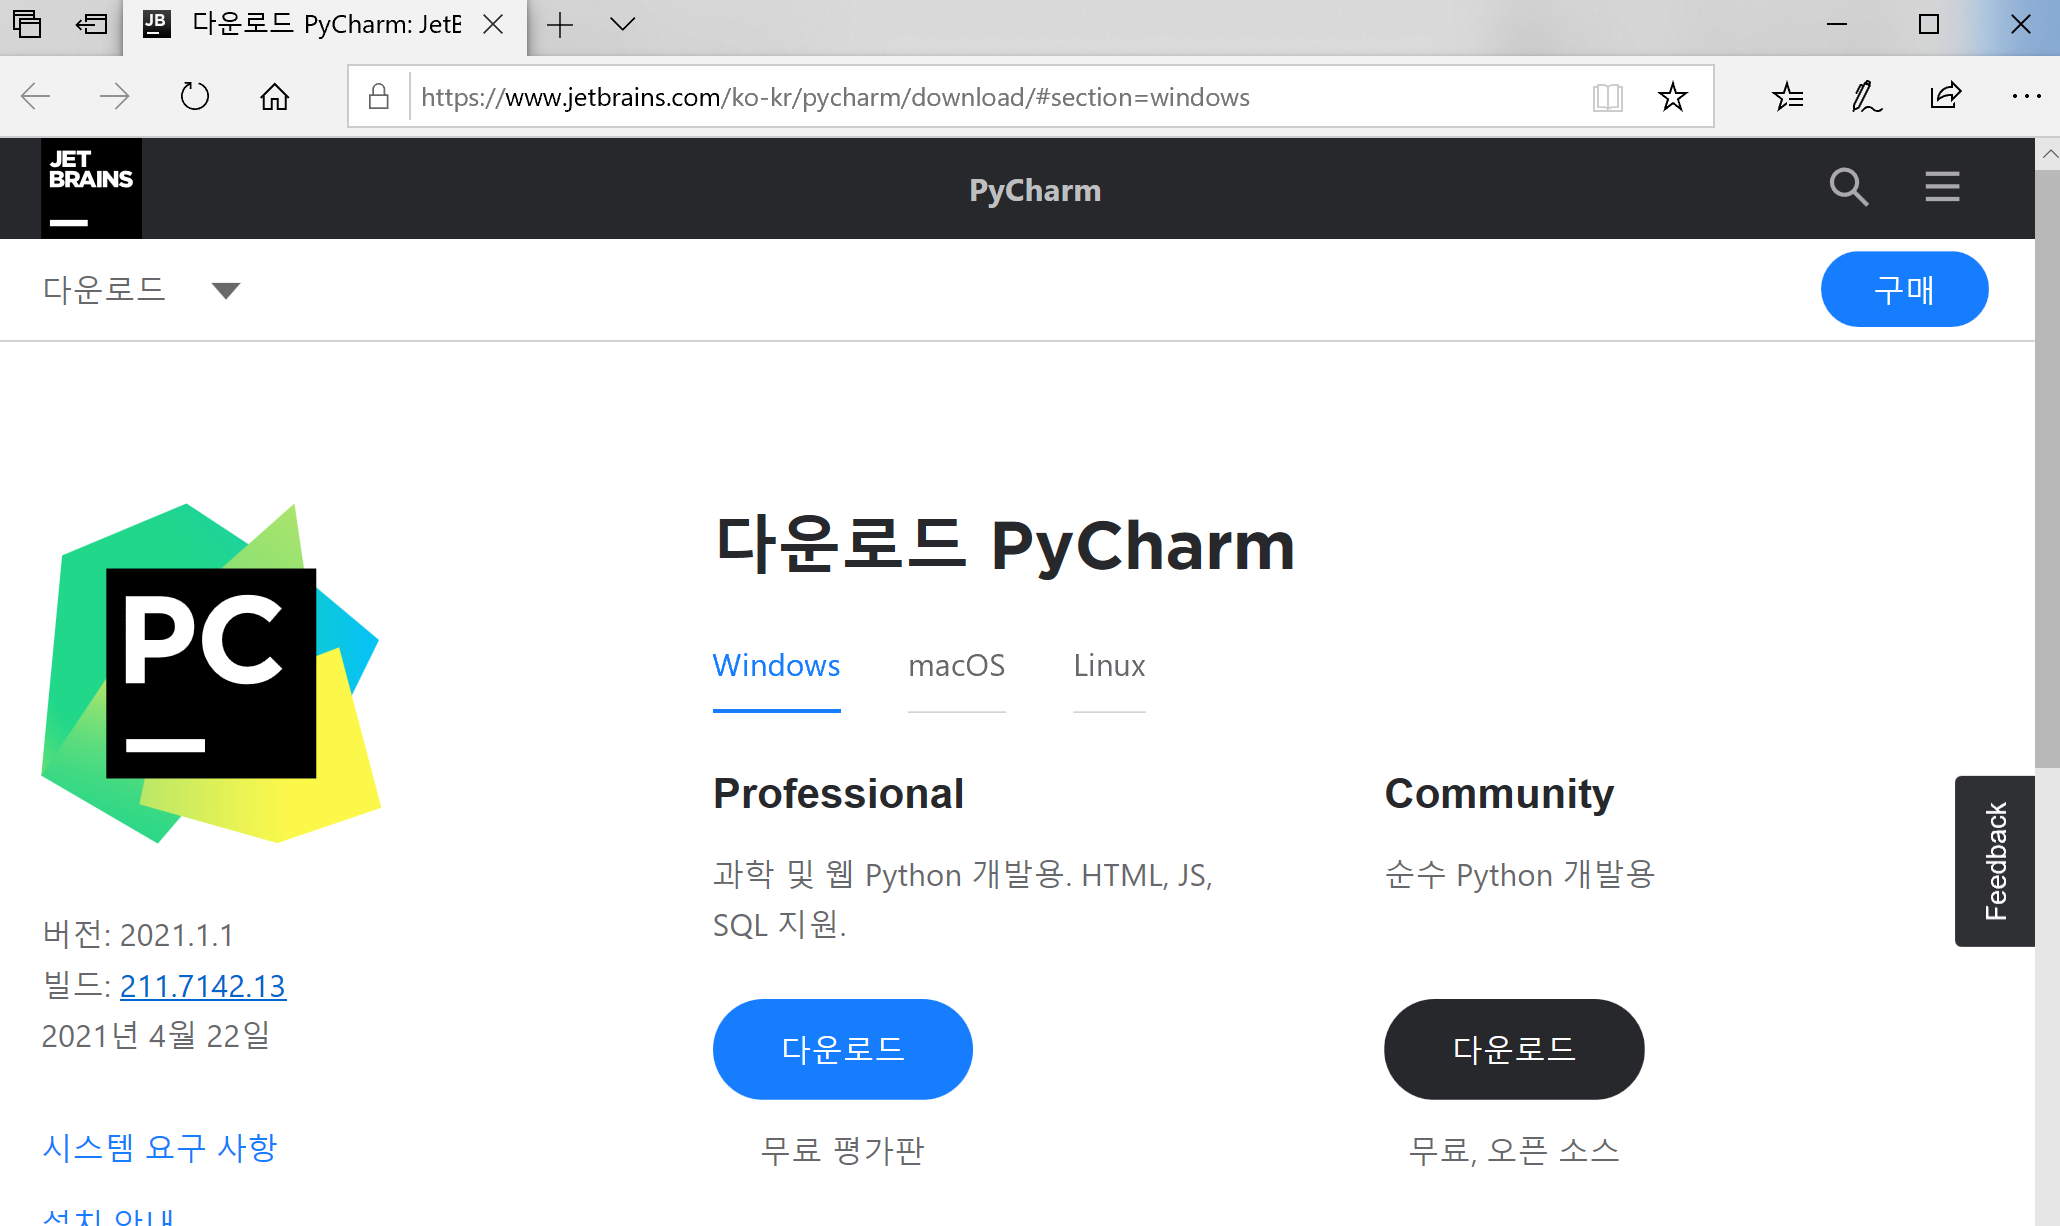2060x1226 pixels.
Task: Show tab previews chevron
Action: (x=622, y=24)
